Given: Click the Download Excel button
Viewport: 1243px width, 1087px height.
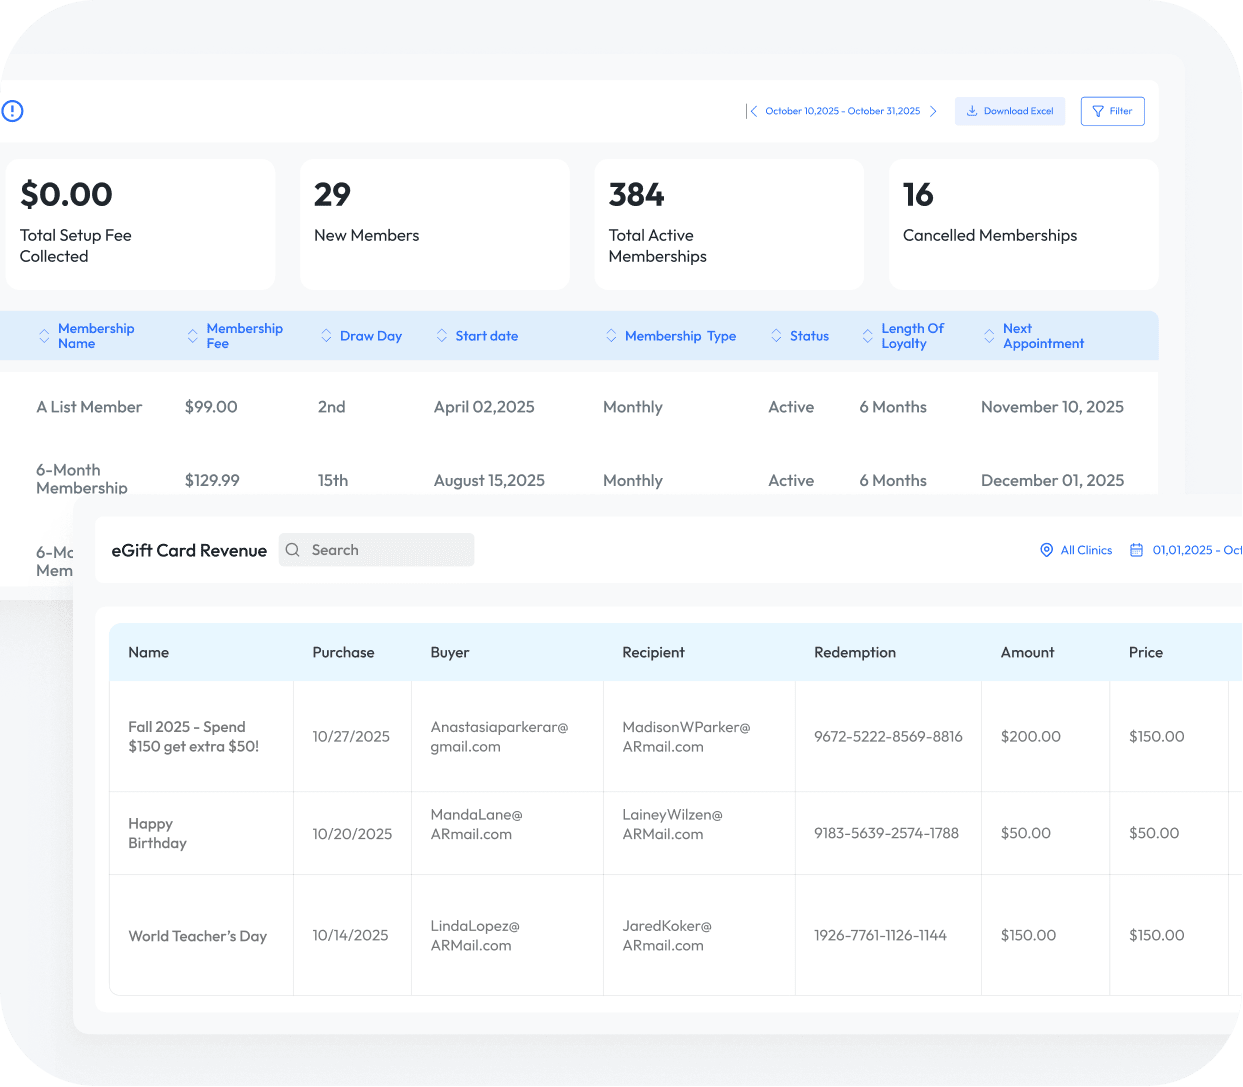Looking at the screenshot, I should 1010,111.
